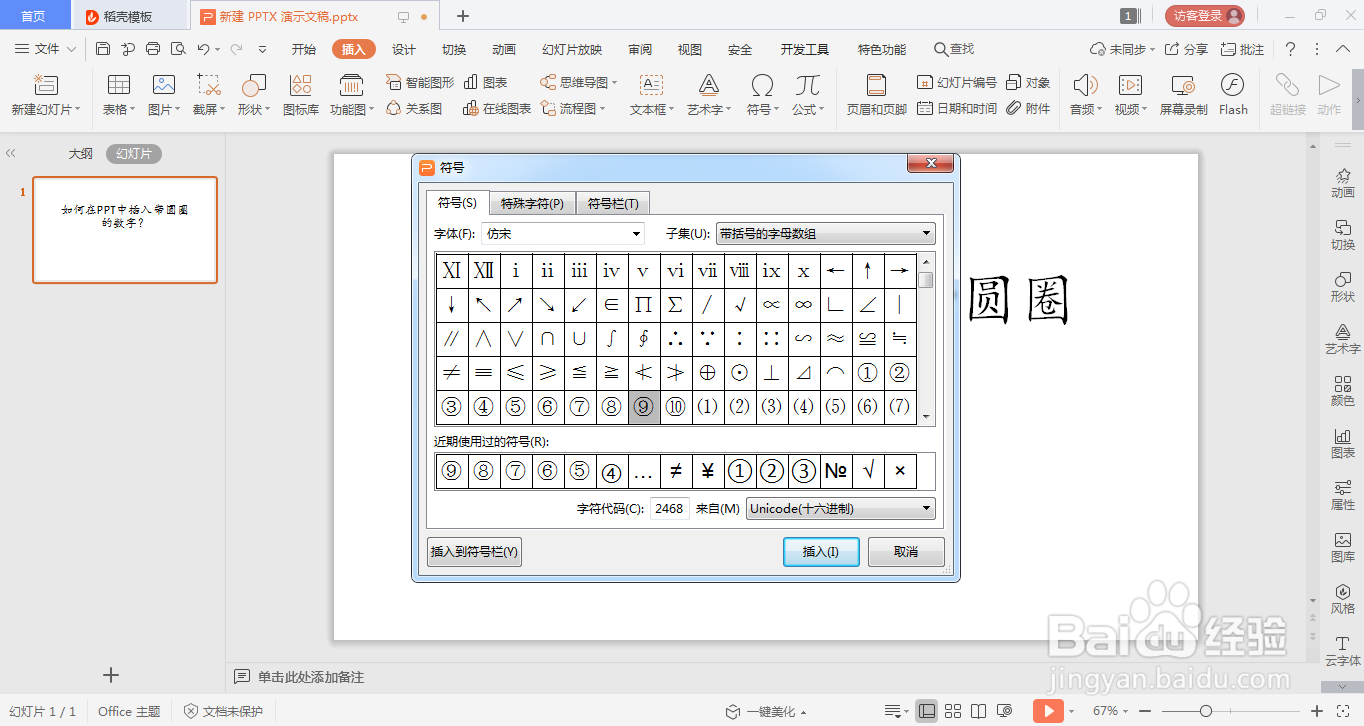This screenshot has height=726, width=1364.
Task: Insert a 文本框 (text box)
Action: [x=647, y=95]
